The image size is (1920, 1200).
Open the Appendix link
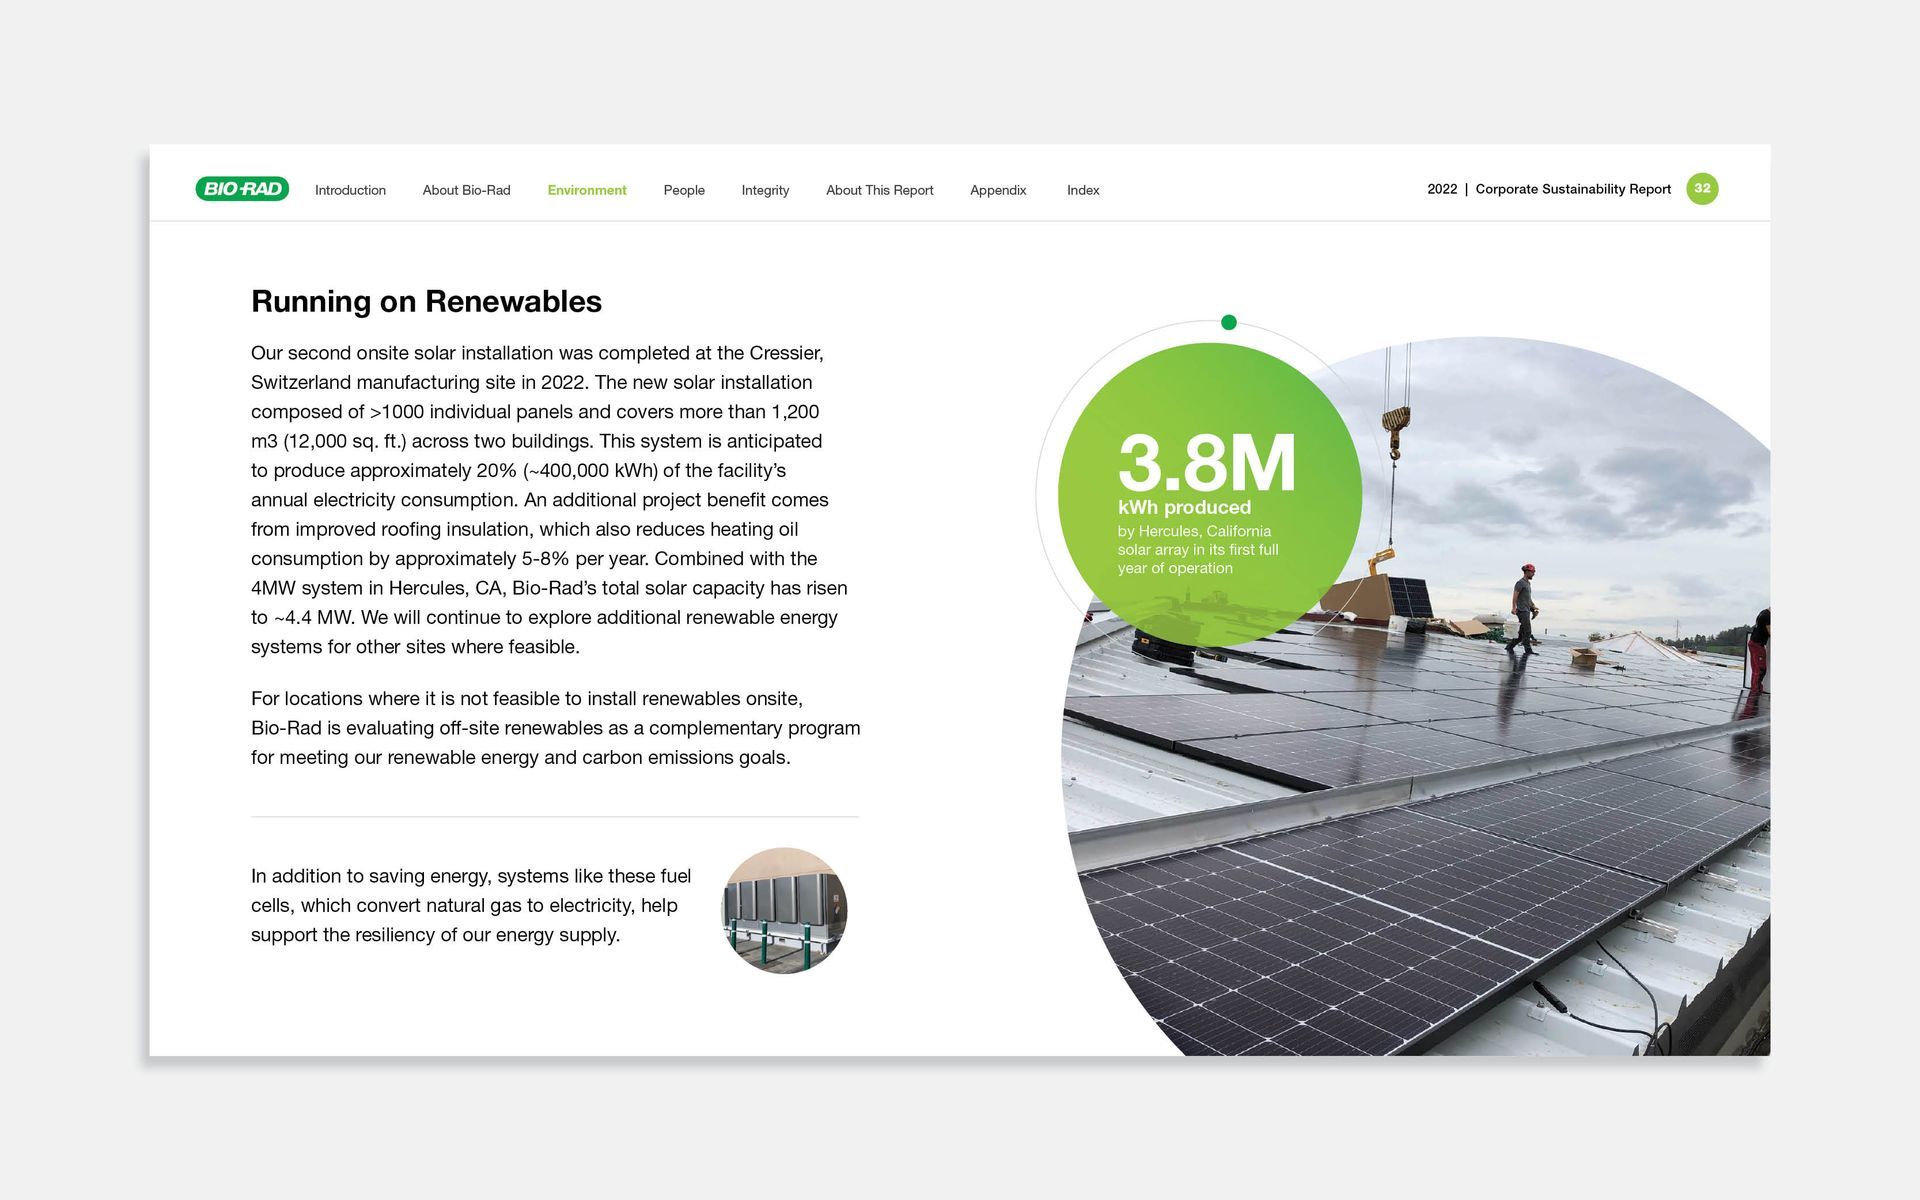point(998,190)
